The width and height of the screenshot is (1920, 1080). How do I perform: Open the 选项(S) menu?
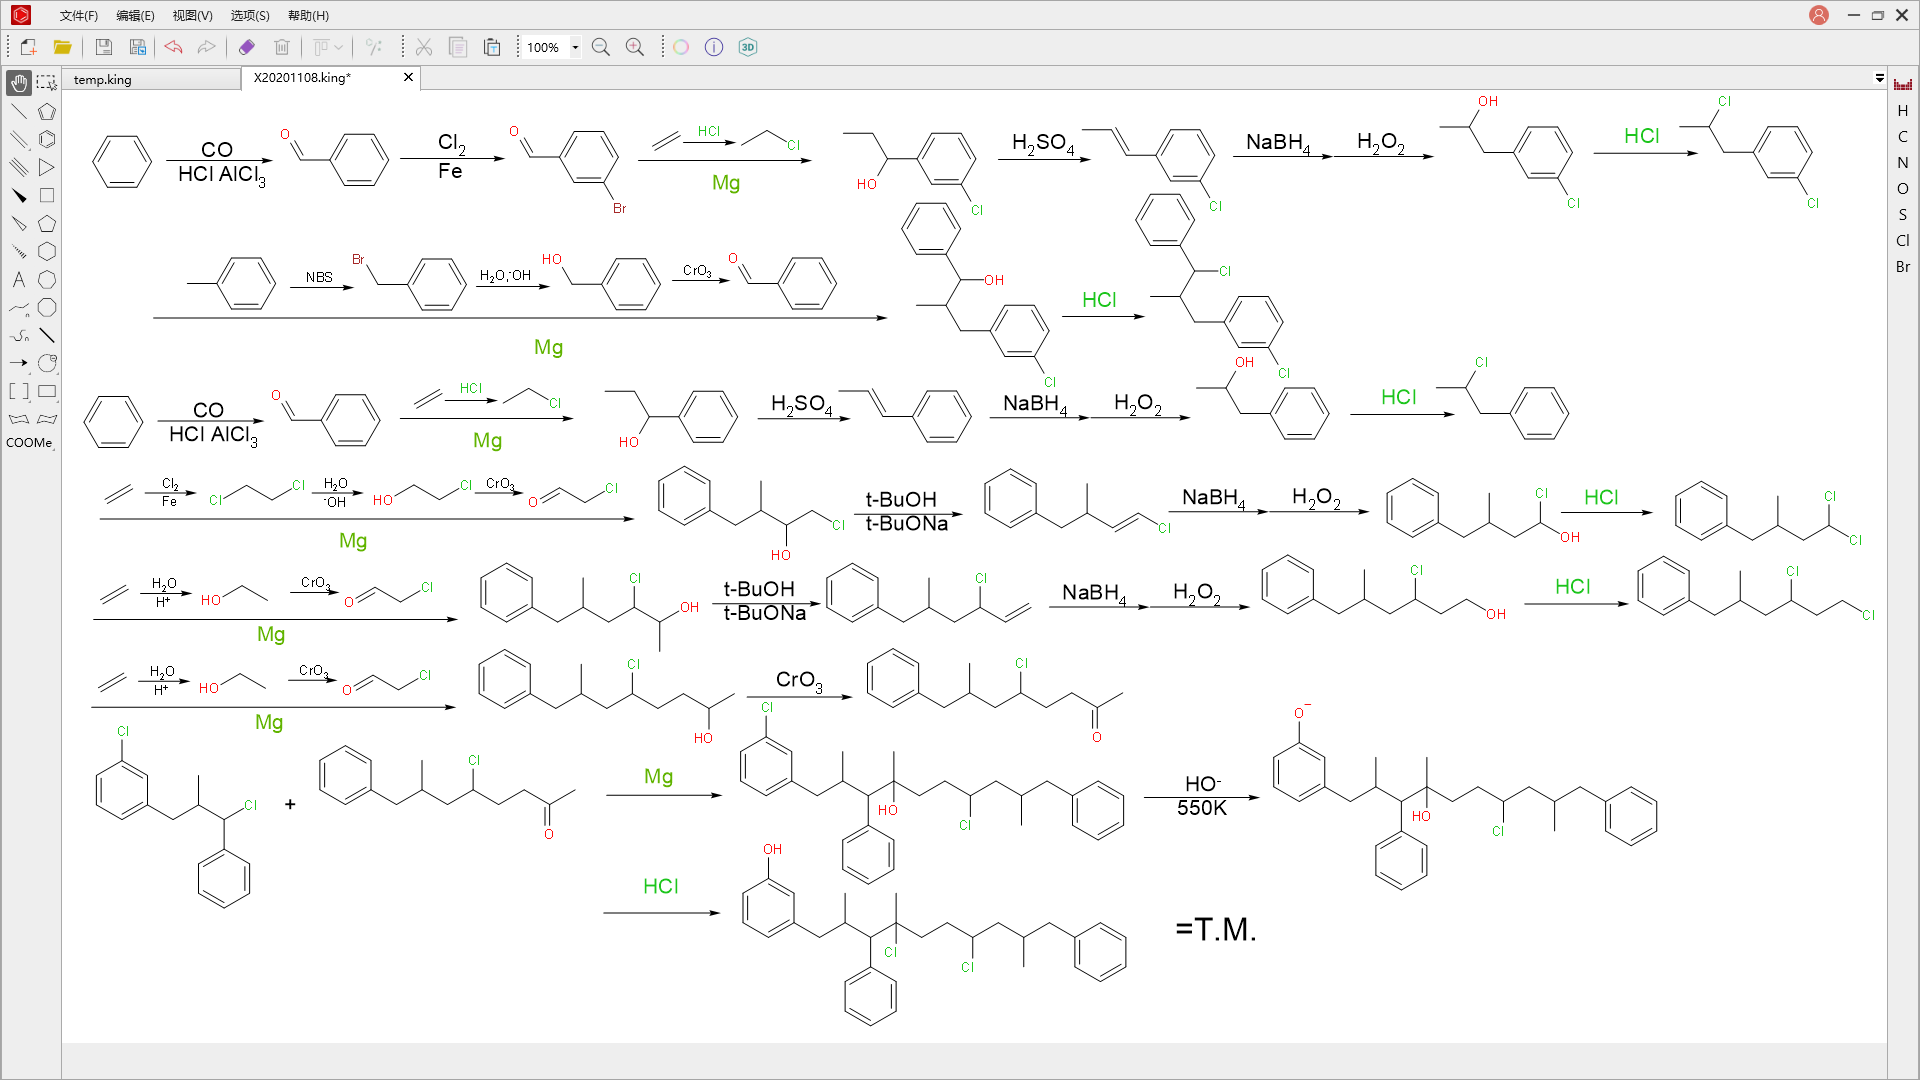click(250, 15)
